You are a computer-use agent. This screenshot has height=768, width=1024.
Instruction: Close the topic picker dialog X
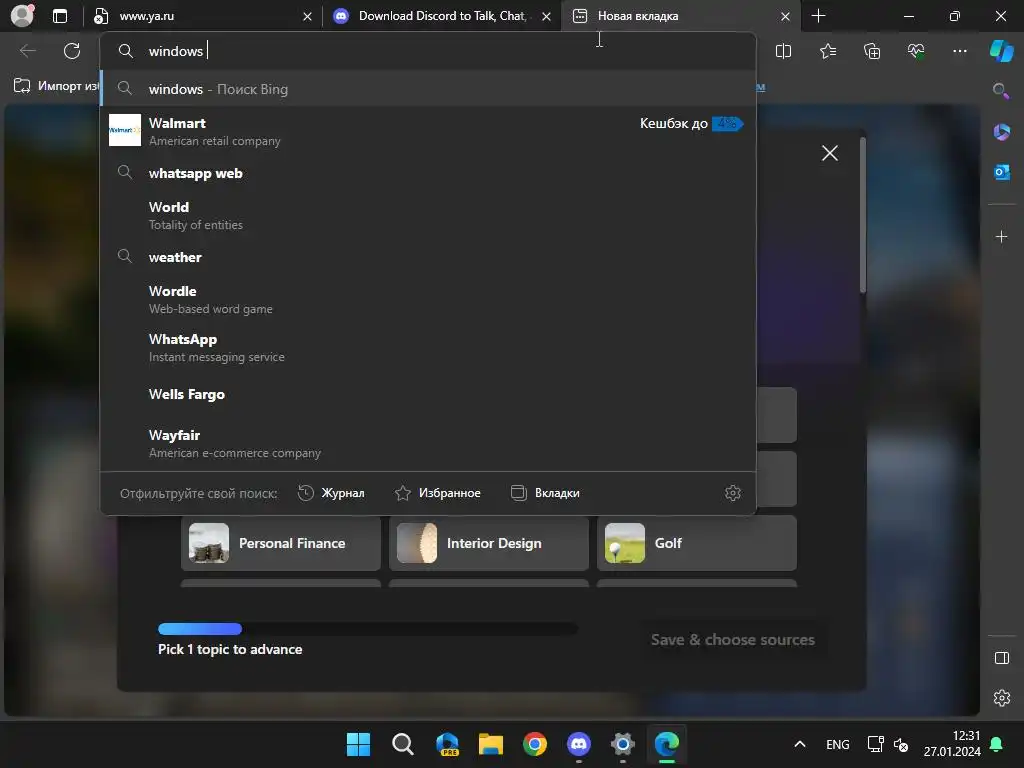click(x=829, y=153)
